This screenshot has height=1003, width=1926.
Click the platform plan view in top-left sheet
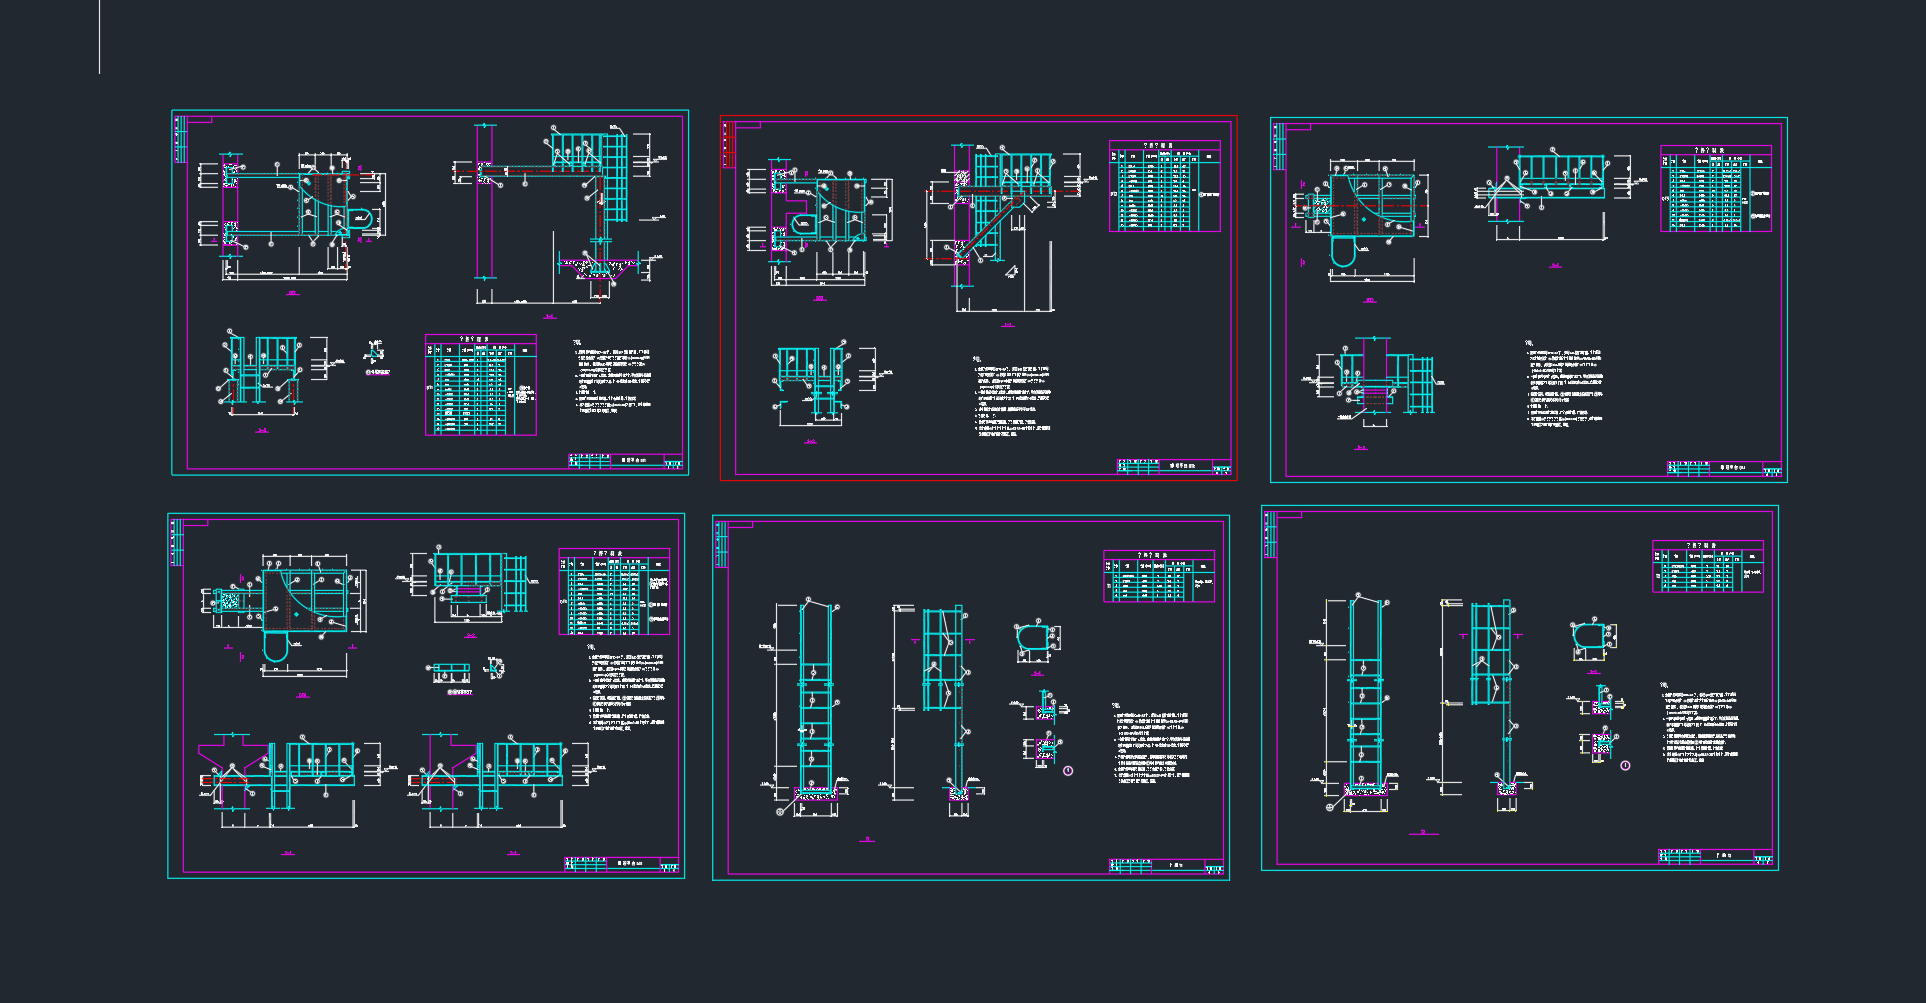point(290,205)
